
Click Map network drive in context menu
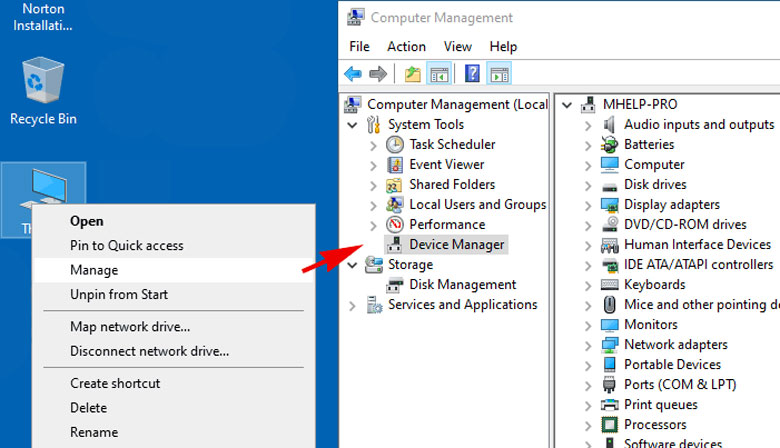130,326
